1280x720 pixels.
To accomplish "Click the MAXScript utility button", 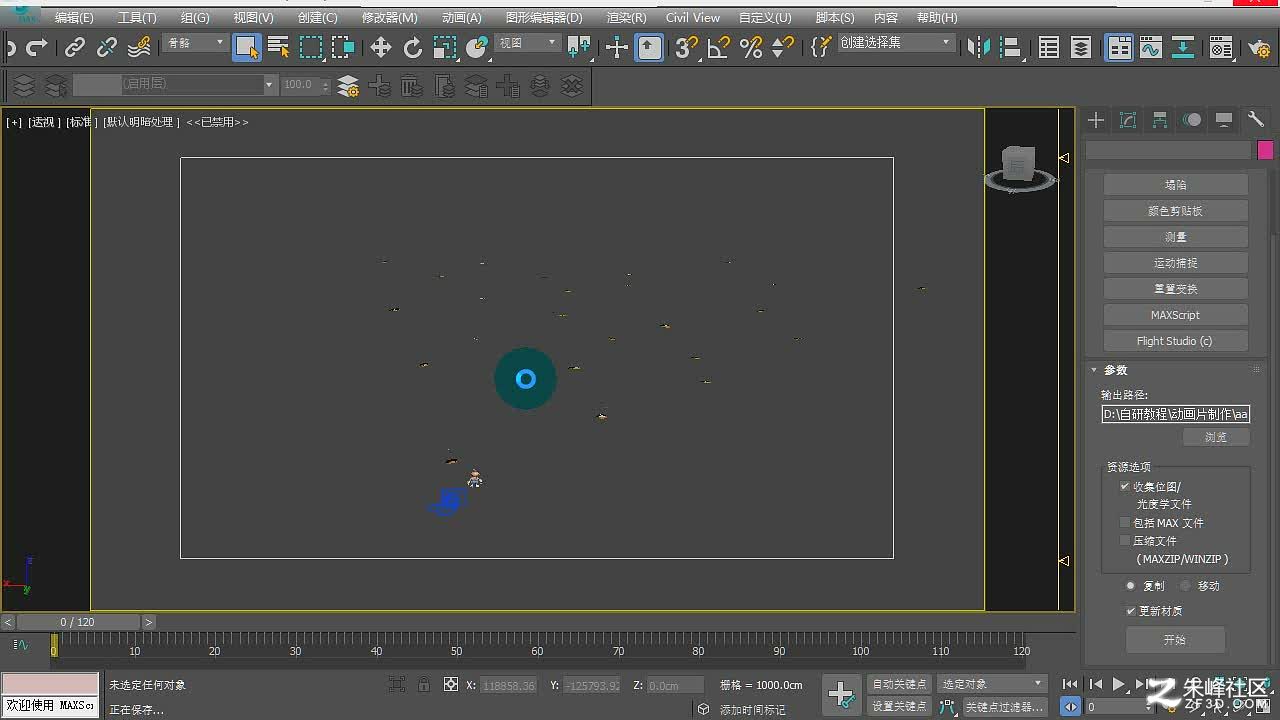I will pos(1175,315).
